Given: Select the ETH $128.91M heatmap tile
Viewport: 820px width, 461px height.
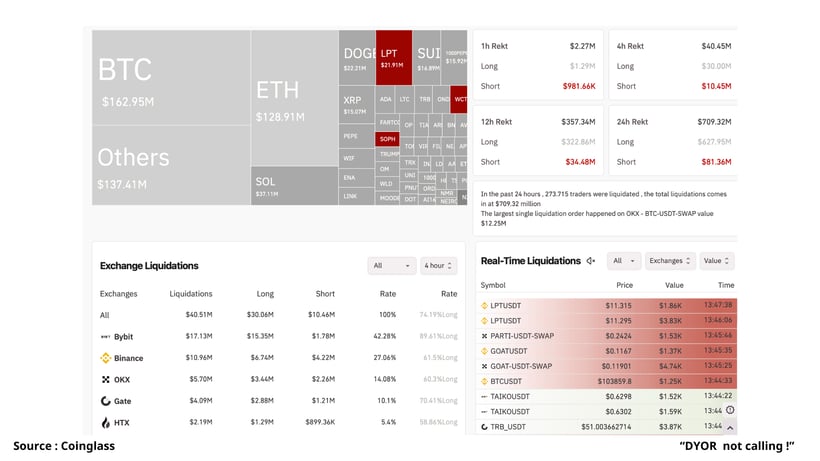Looking at the screenshot, I should point(294,98).
